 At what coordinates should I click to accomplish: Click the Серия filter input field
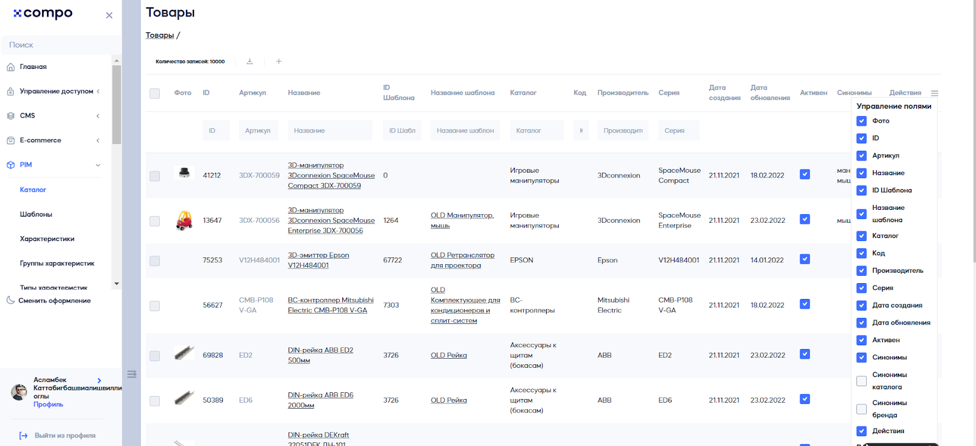(678, 131)
